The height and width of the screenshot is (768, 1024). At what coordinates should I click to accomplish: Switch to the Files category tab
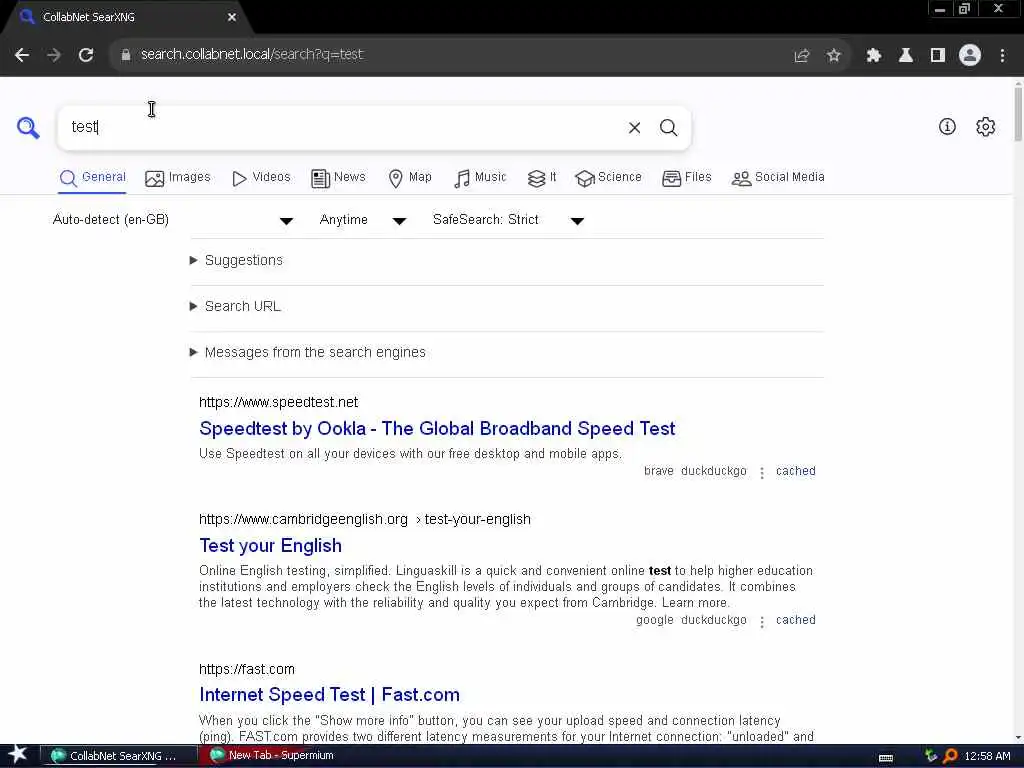point(686,178)
